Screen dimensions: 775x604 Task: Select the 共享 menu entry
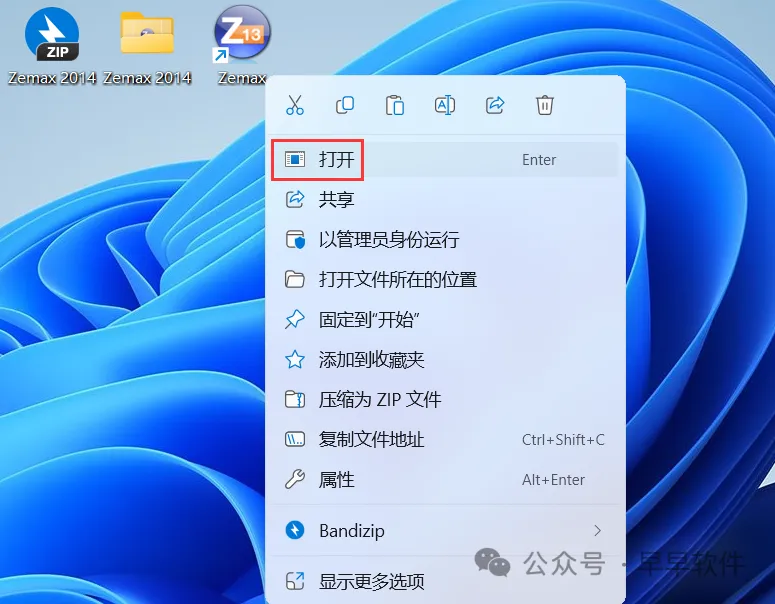click(445, 200)
